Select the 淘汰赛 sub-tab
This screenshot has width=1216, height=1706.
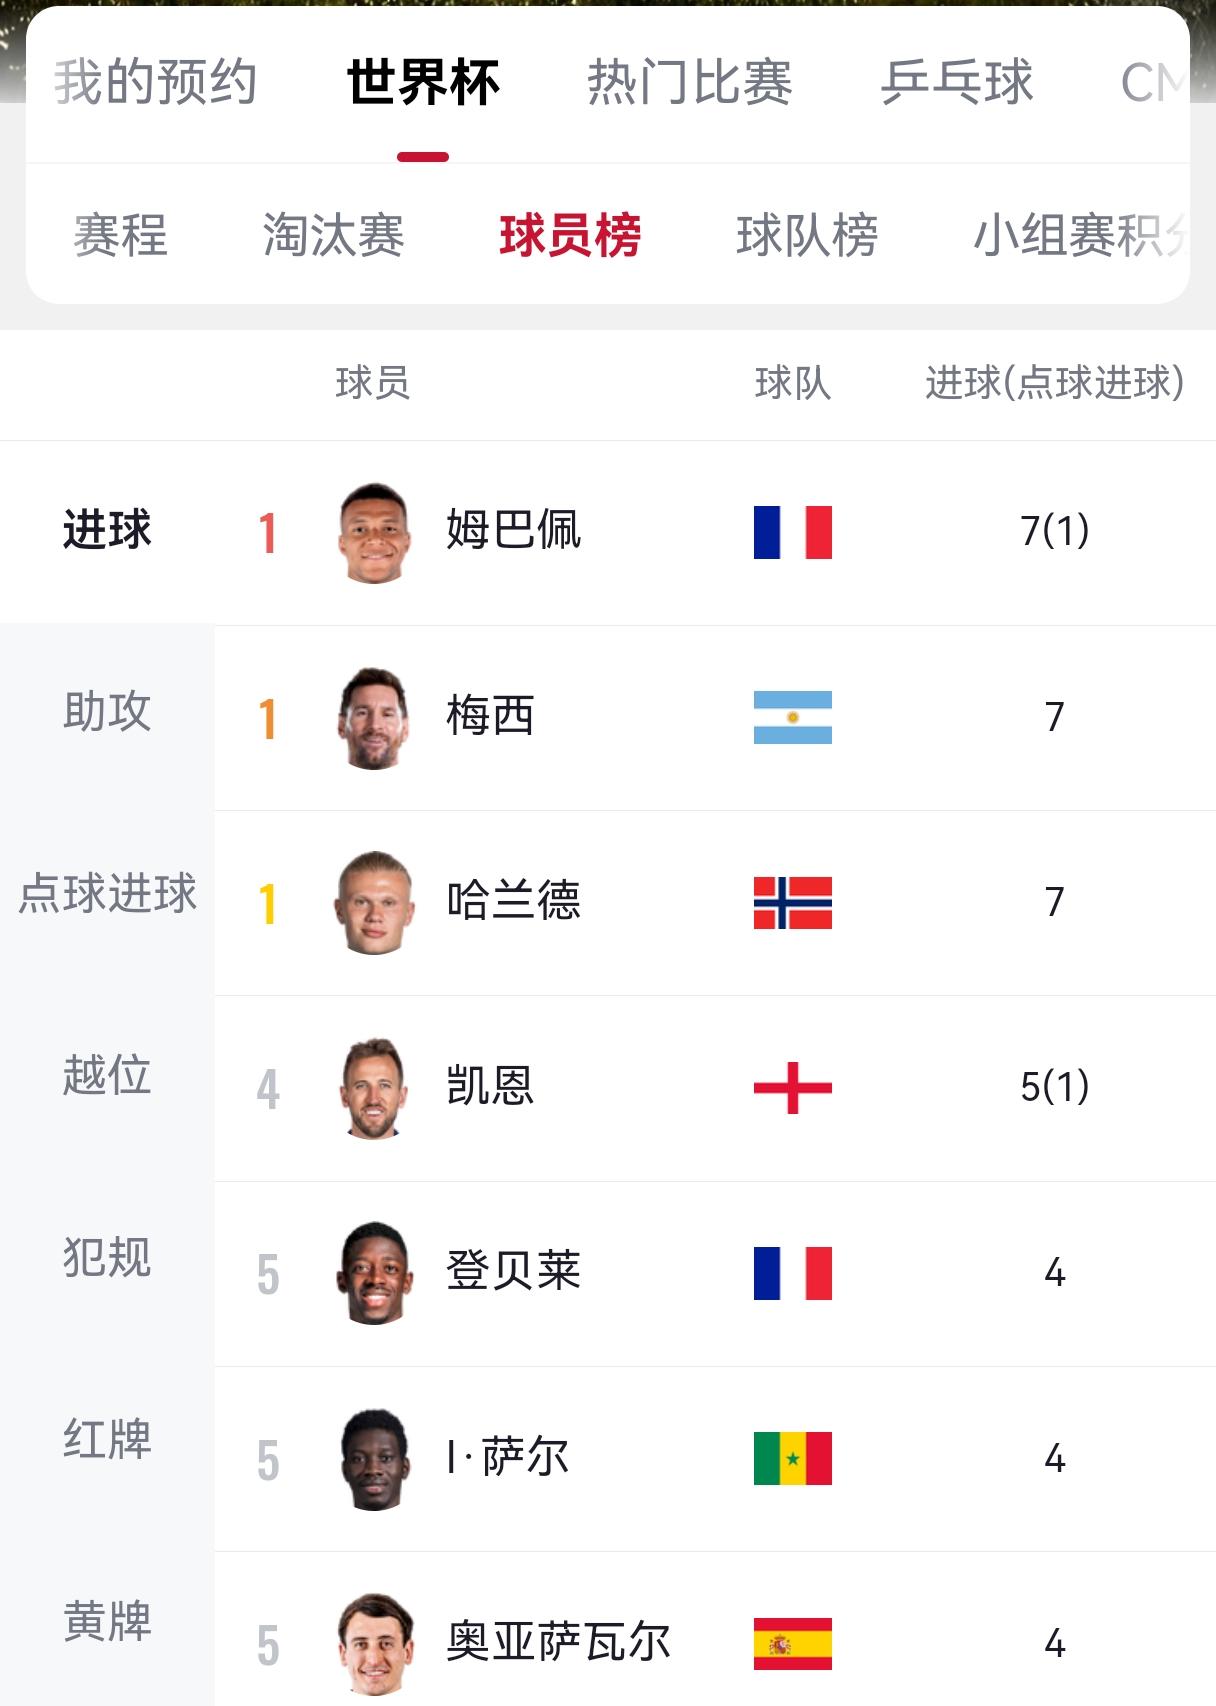click(x=333, y=236)
